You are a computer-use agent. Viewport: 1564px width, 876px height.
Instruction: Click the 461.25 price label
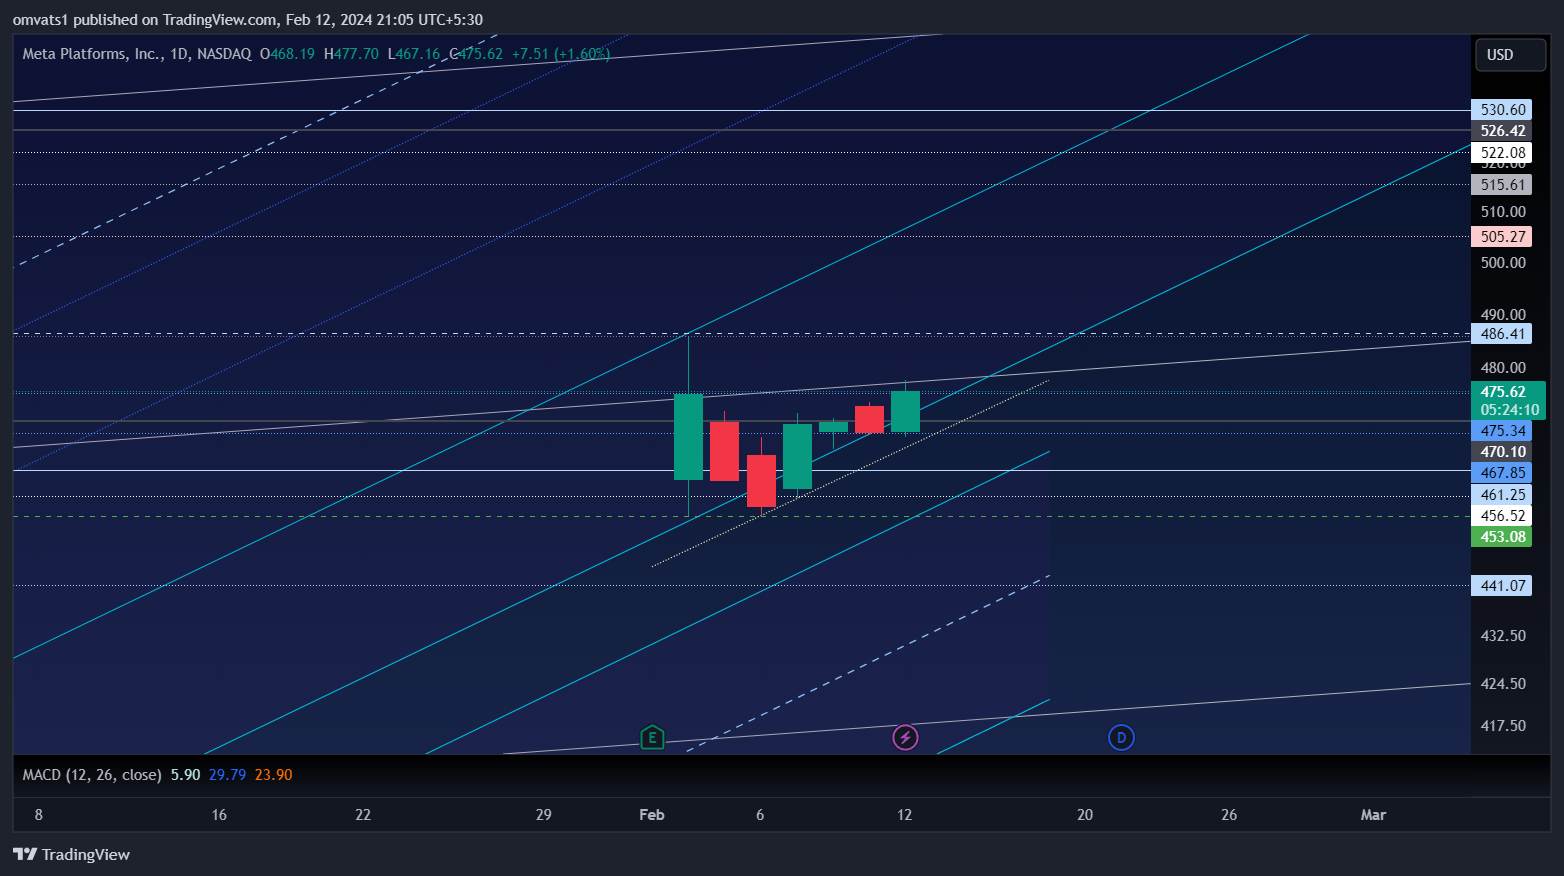pos(1502,495)
